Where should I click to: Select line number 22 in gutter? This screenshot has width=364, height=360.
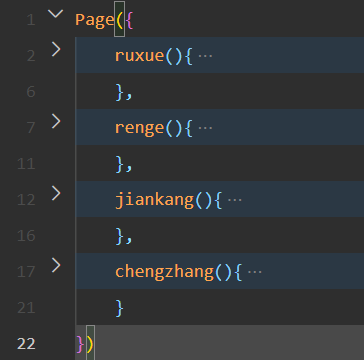point(26,344)
